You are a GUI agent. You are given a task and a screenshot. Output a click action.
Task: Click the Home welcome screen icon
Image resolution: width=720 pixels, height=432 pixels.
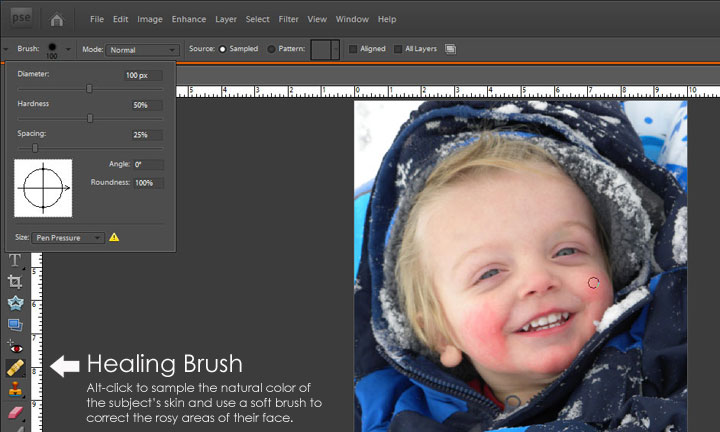point(57,19)
